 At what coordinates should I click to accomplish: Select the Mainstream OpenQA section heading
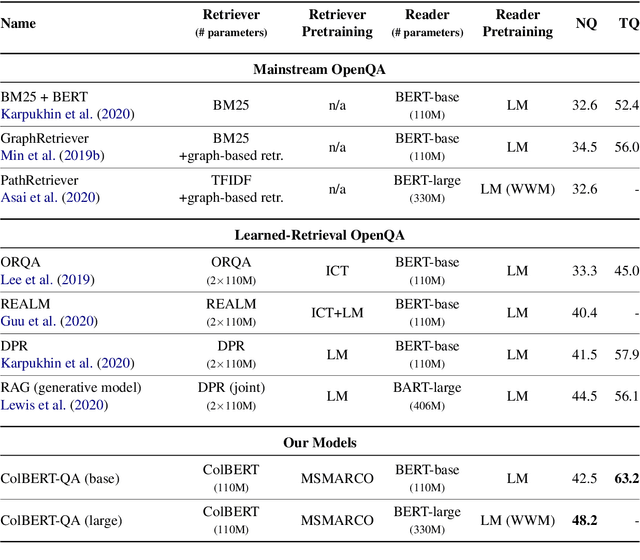[x=320, y=69]
